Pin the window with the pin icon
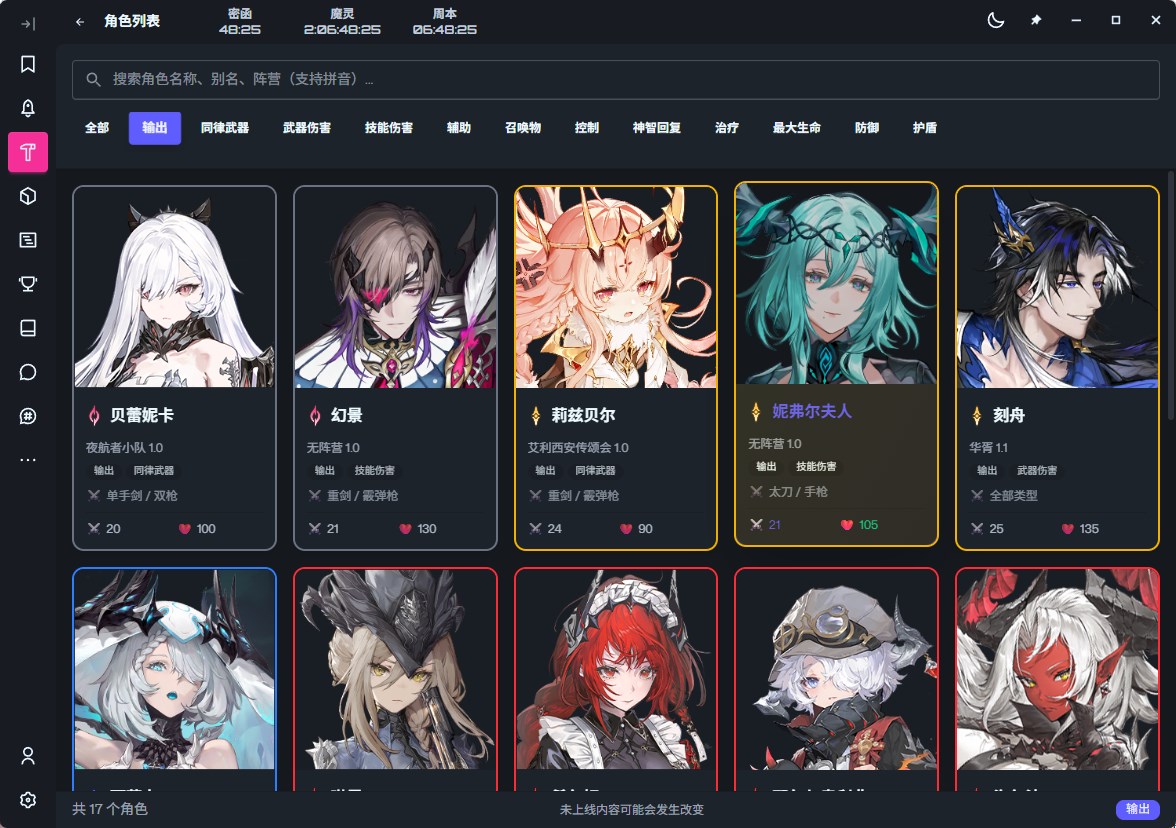Screen dimensions: 1176x828 pyautogui.click(x=1036, y=20)
